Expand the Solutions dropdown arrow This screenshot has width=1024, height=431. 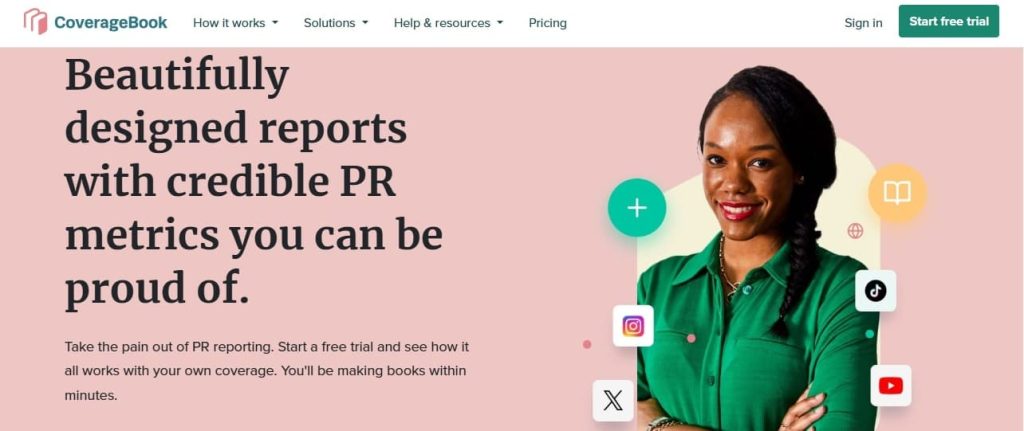pos(365,23)
